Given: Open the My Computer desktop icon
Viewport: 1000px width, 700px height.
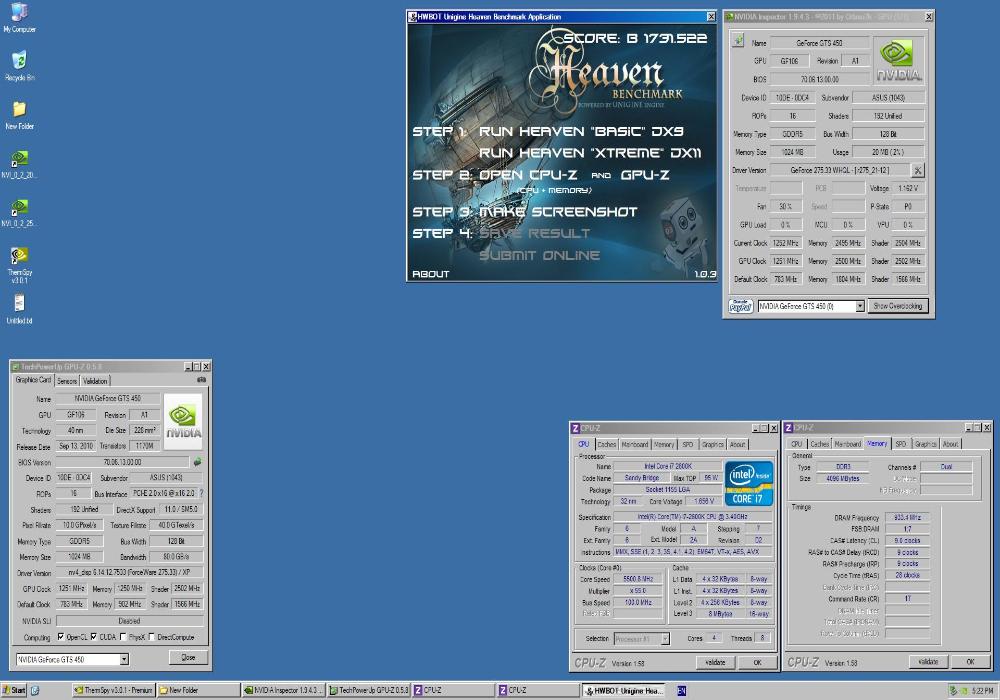Looking at the screenshot, I should [x=19, y=18].
